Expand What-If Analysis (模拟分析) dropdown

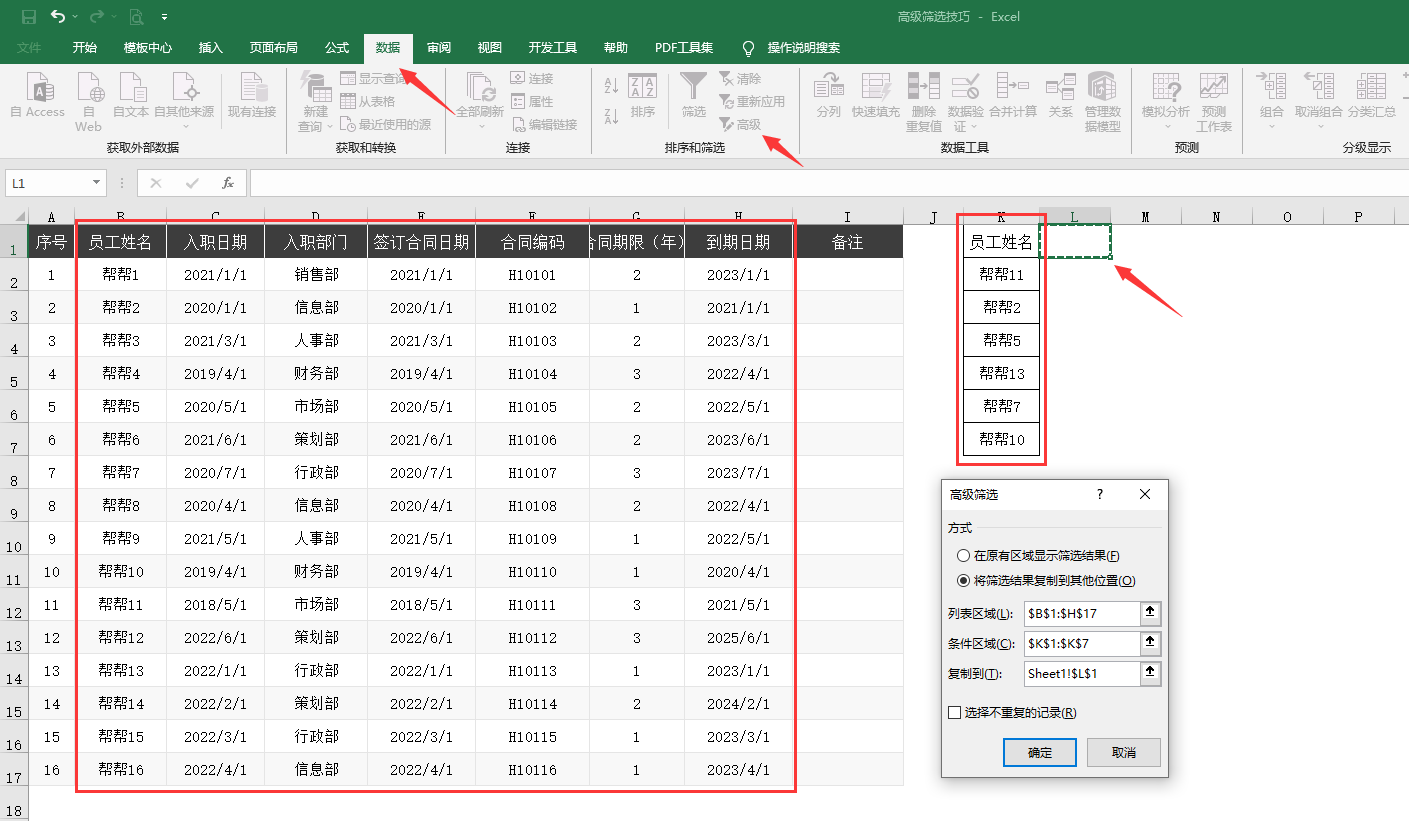pyautogui.click(x=1166, y=100)
